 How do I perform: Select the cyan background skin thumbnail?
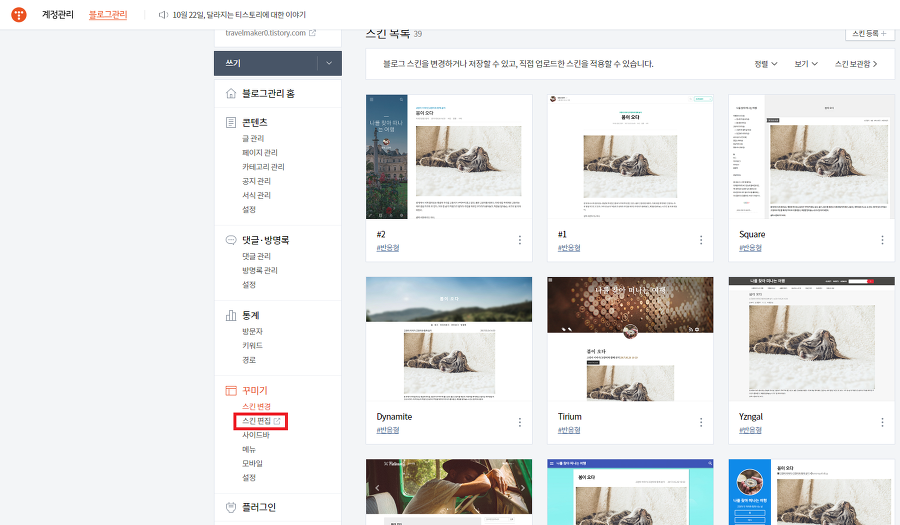[630, 492]
